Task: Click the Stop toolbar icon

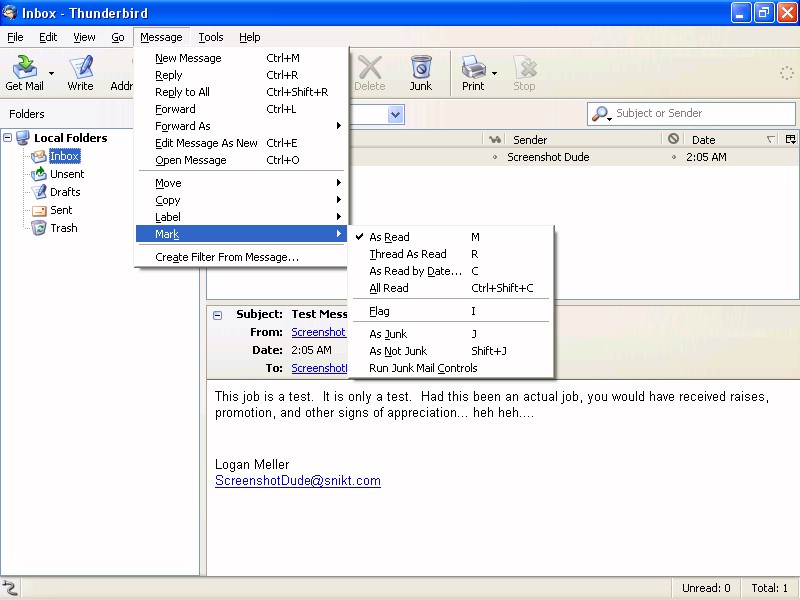Action: click(525, 67)
